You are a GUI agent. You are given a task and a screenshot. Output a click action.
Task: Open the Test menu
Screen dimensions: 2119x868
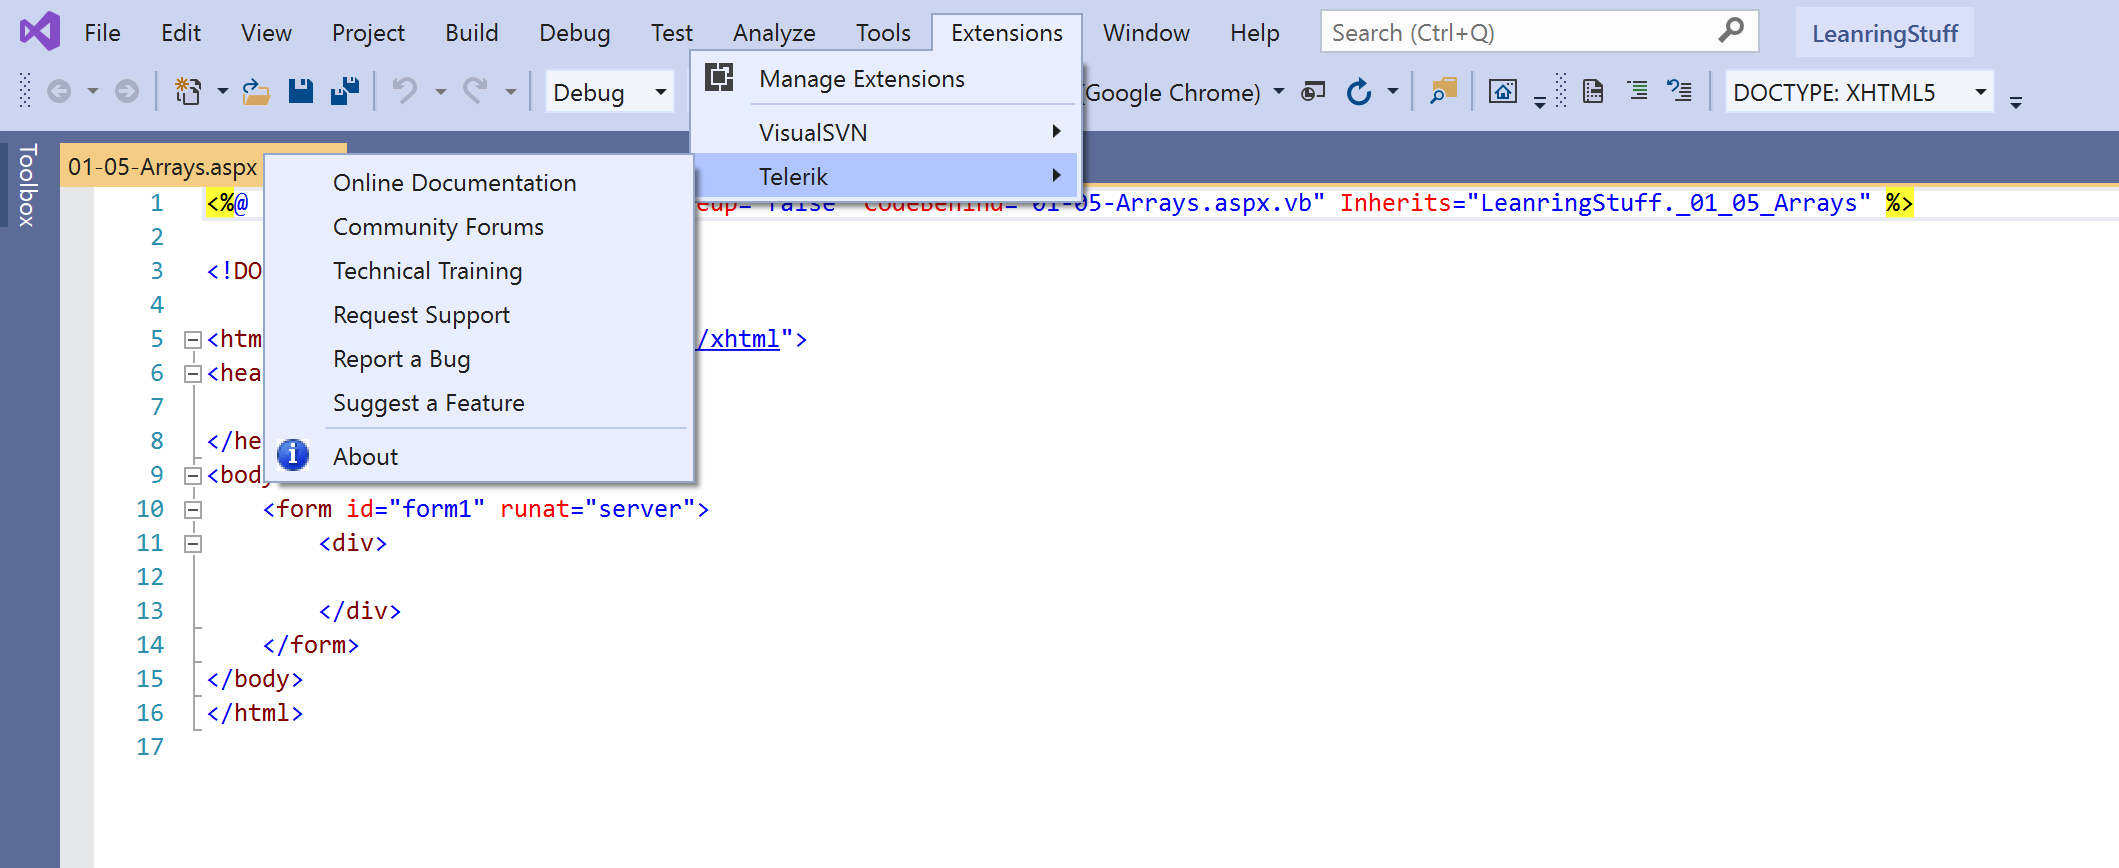pos(672,33)
